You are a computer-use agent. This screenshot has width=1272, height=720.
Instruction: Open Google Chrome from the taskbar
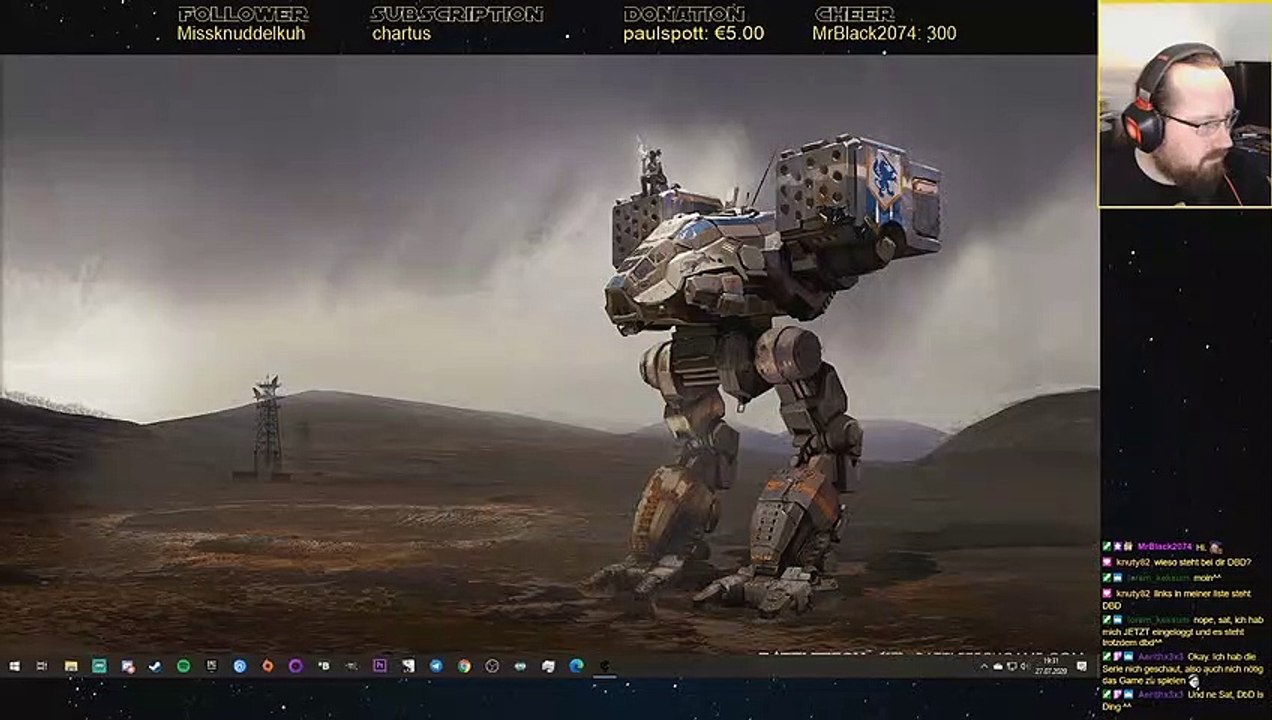coord(464,666)
